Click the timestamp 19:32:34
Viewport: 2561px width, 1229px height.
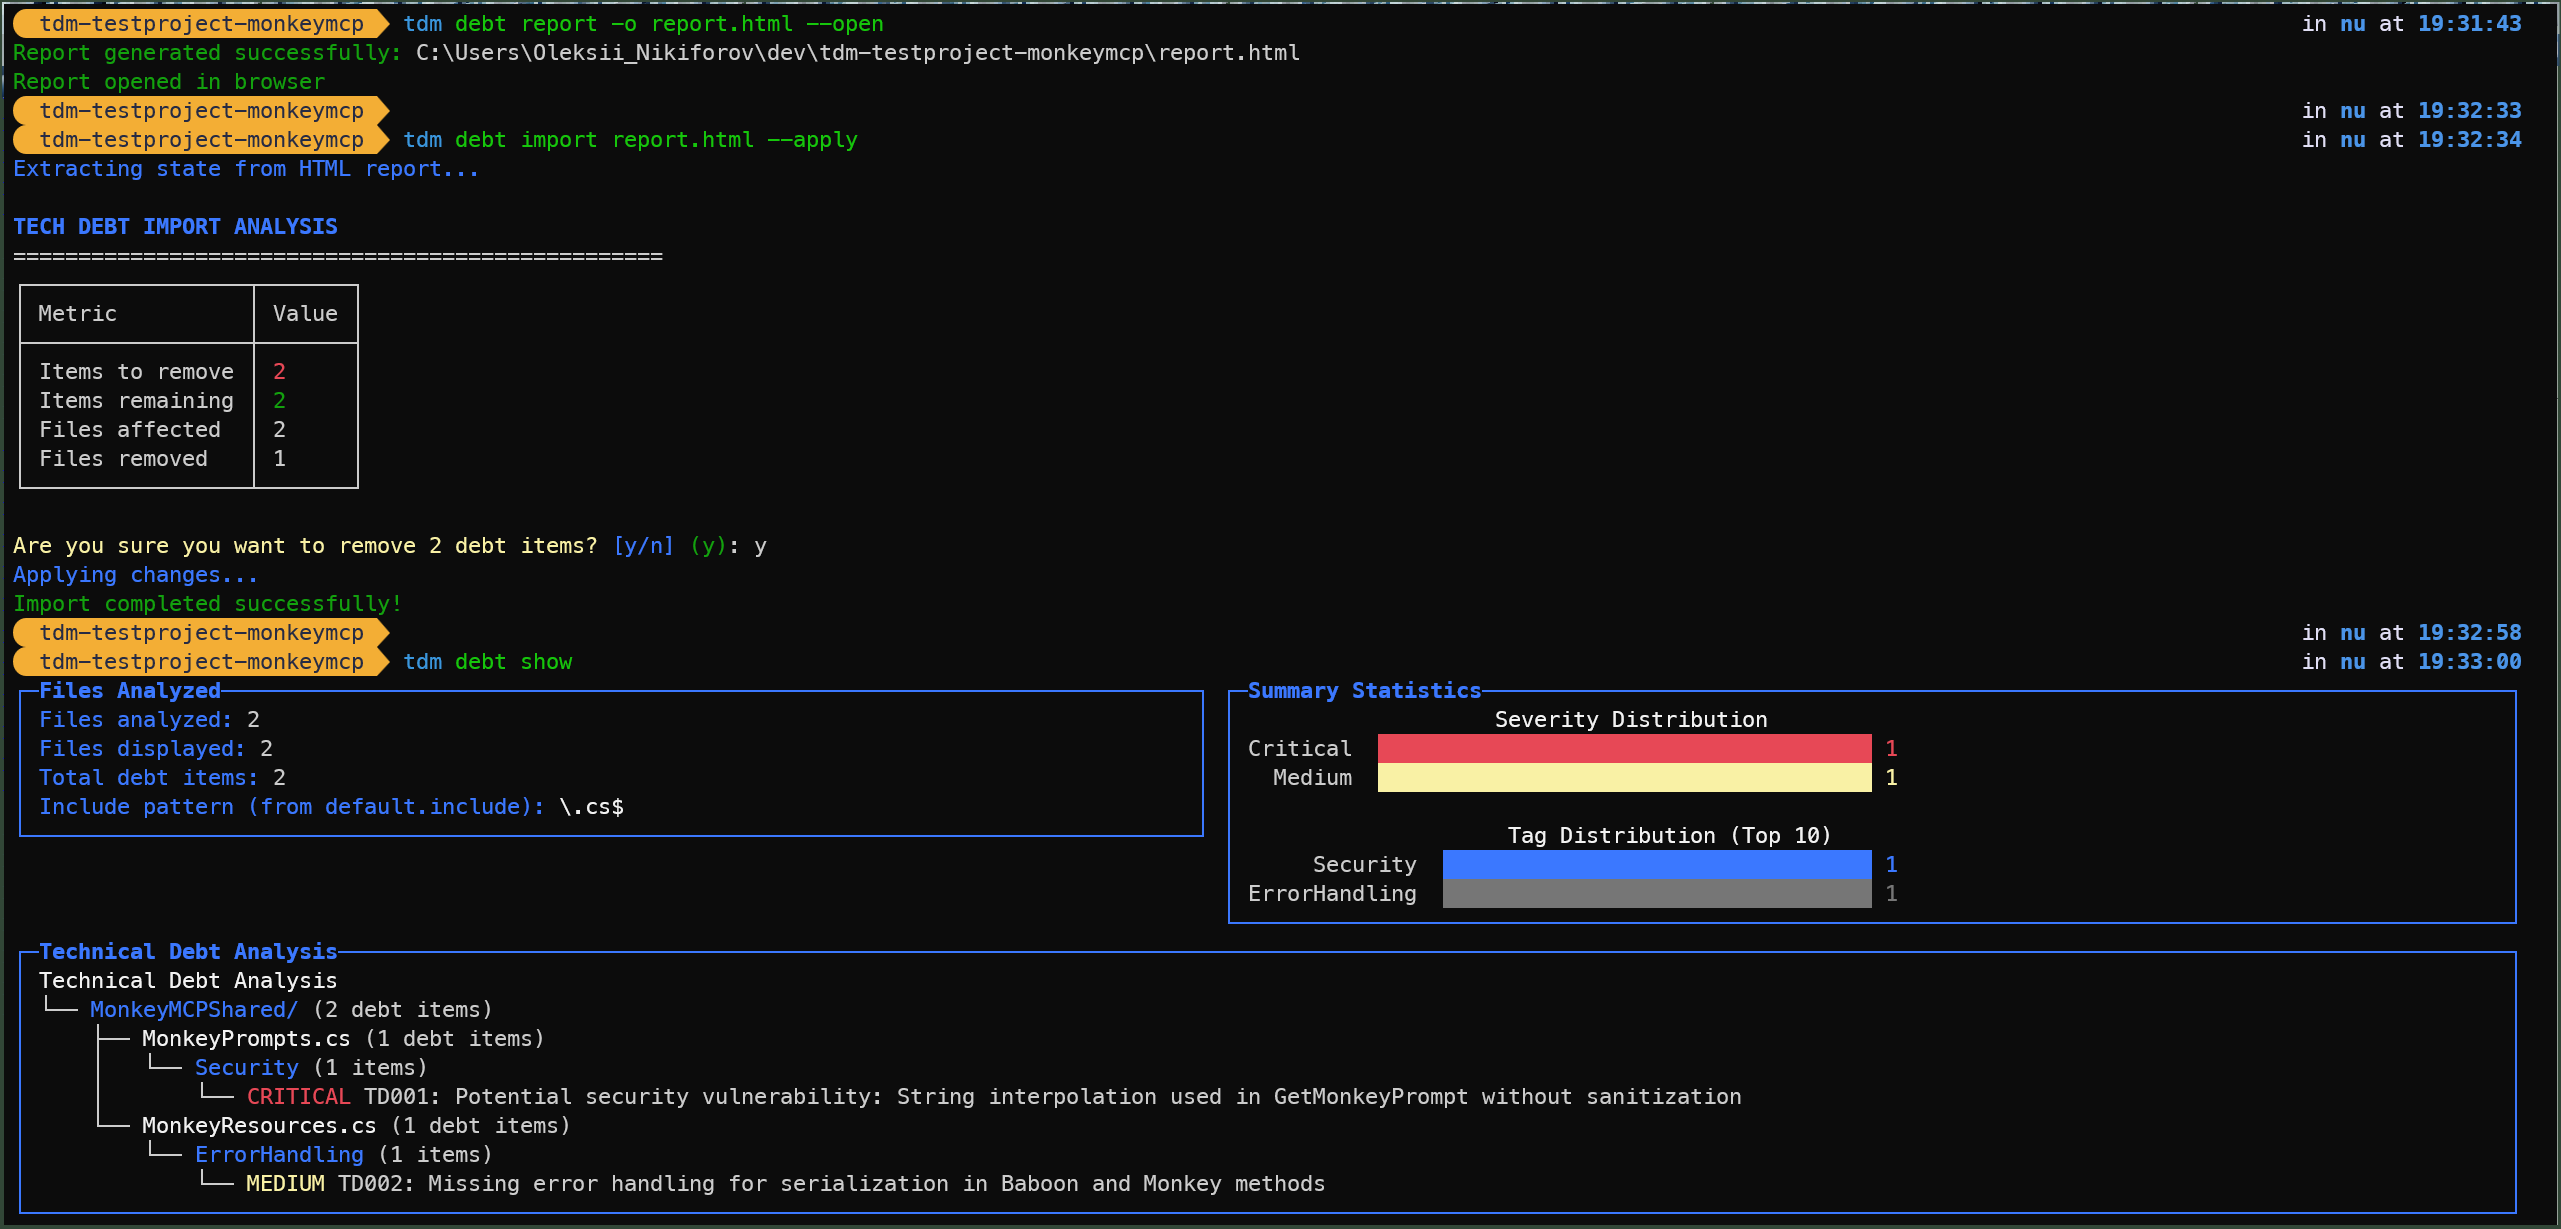2469,140
